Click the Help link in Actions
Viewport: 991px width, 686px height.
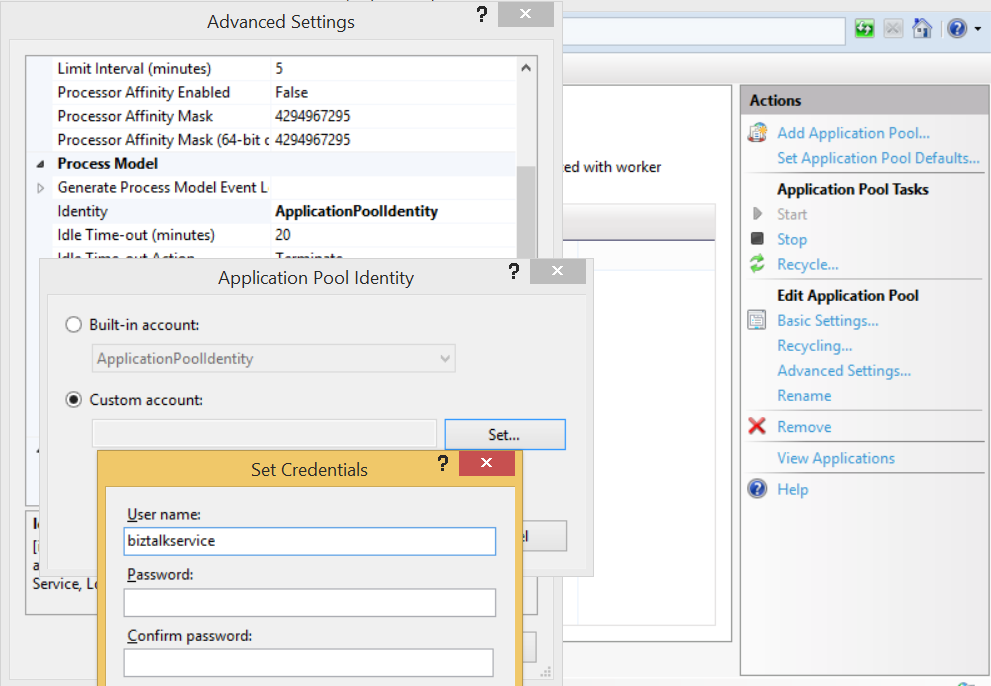(793, 489)
